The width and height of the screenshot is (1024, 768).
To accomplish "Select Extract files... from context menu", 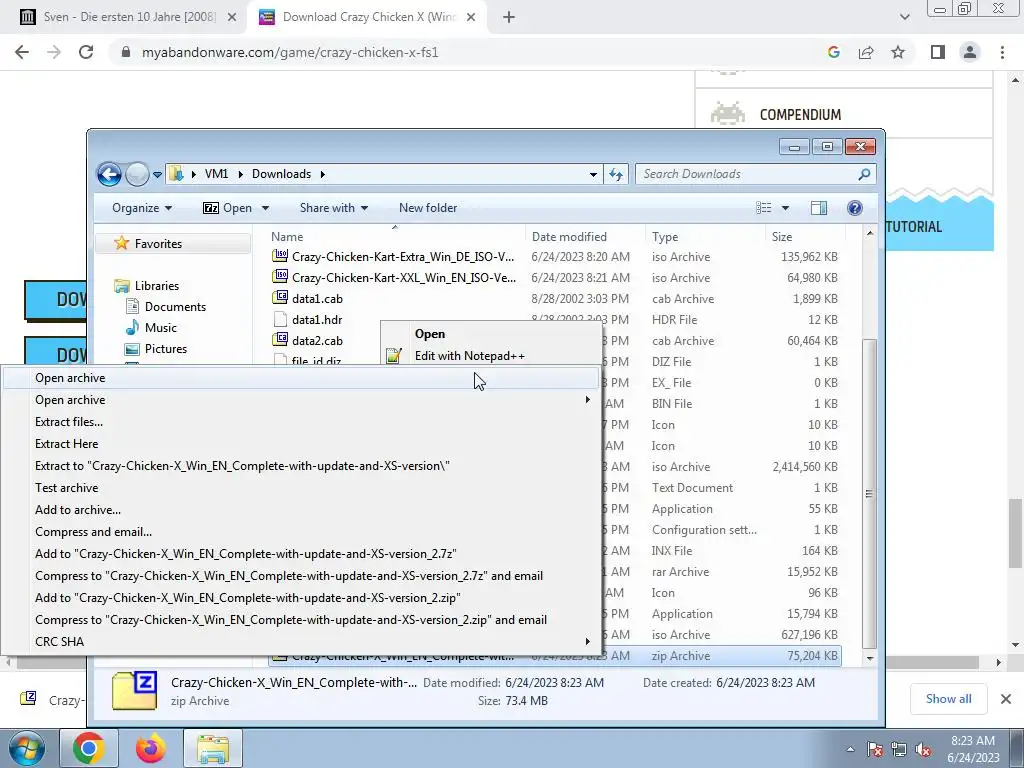I will [x=300, y=422].
